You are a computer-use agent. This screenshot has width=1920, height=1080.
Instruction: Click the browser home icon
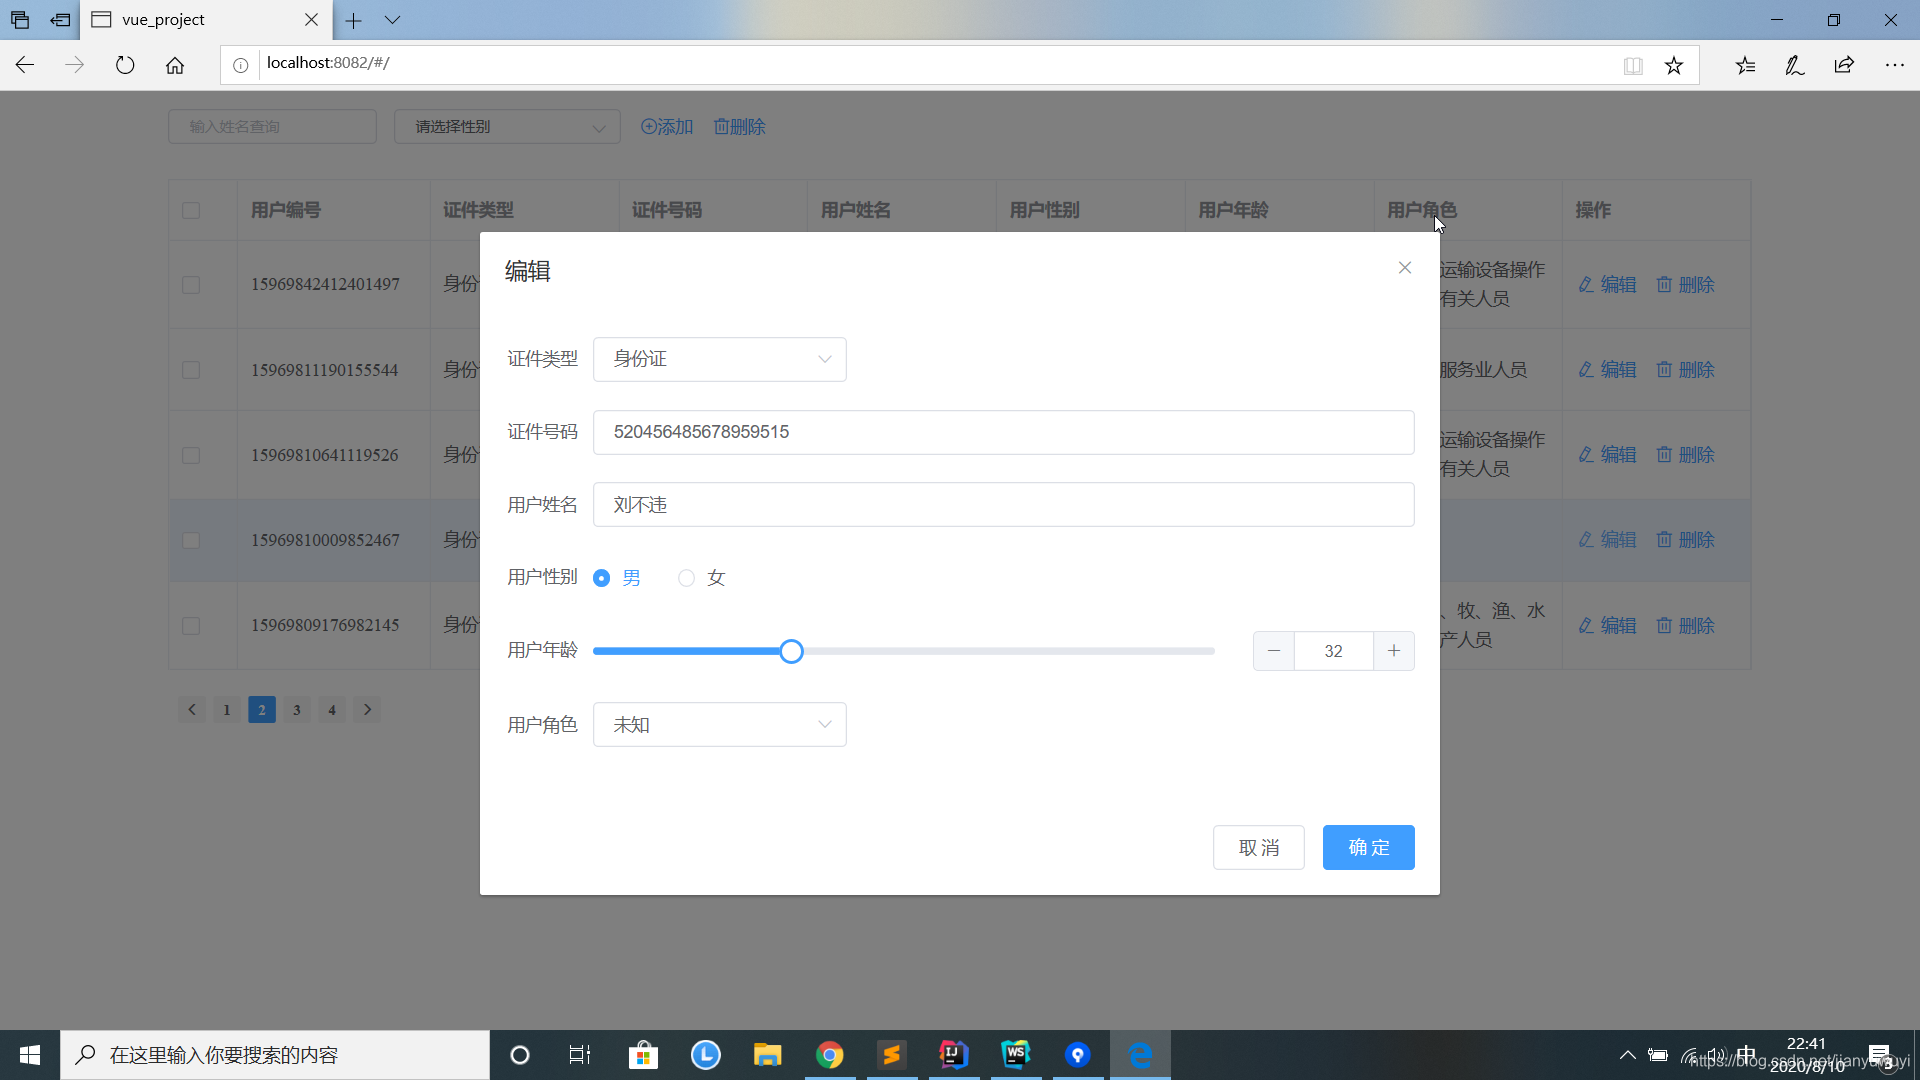pos(175,65)
